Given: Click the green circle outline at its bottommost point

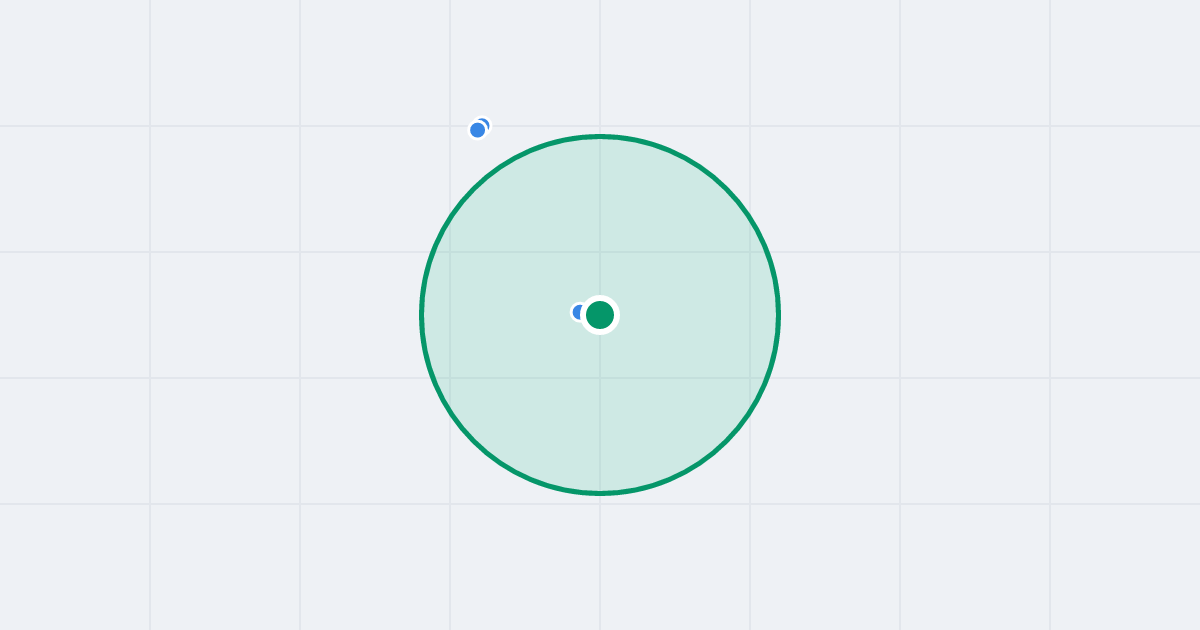Looking at the screenshot, I should click(600, 493).
